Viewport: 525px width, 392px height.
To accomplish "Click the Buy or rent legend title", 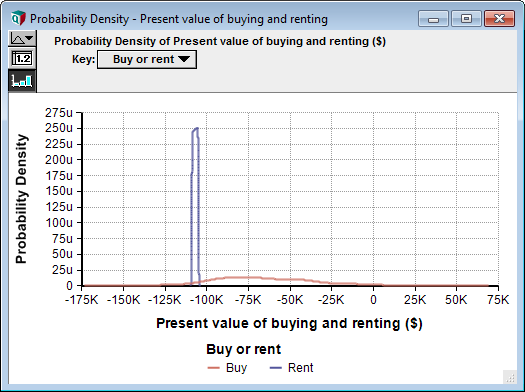I will (243, 349).
